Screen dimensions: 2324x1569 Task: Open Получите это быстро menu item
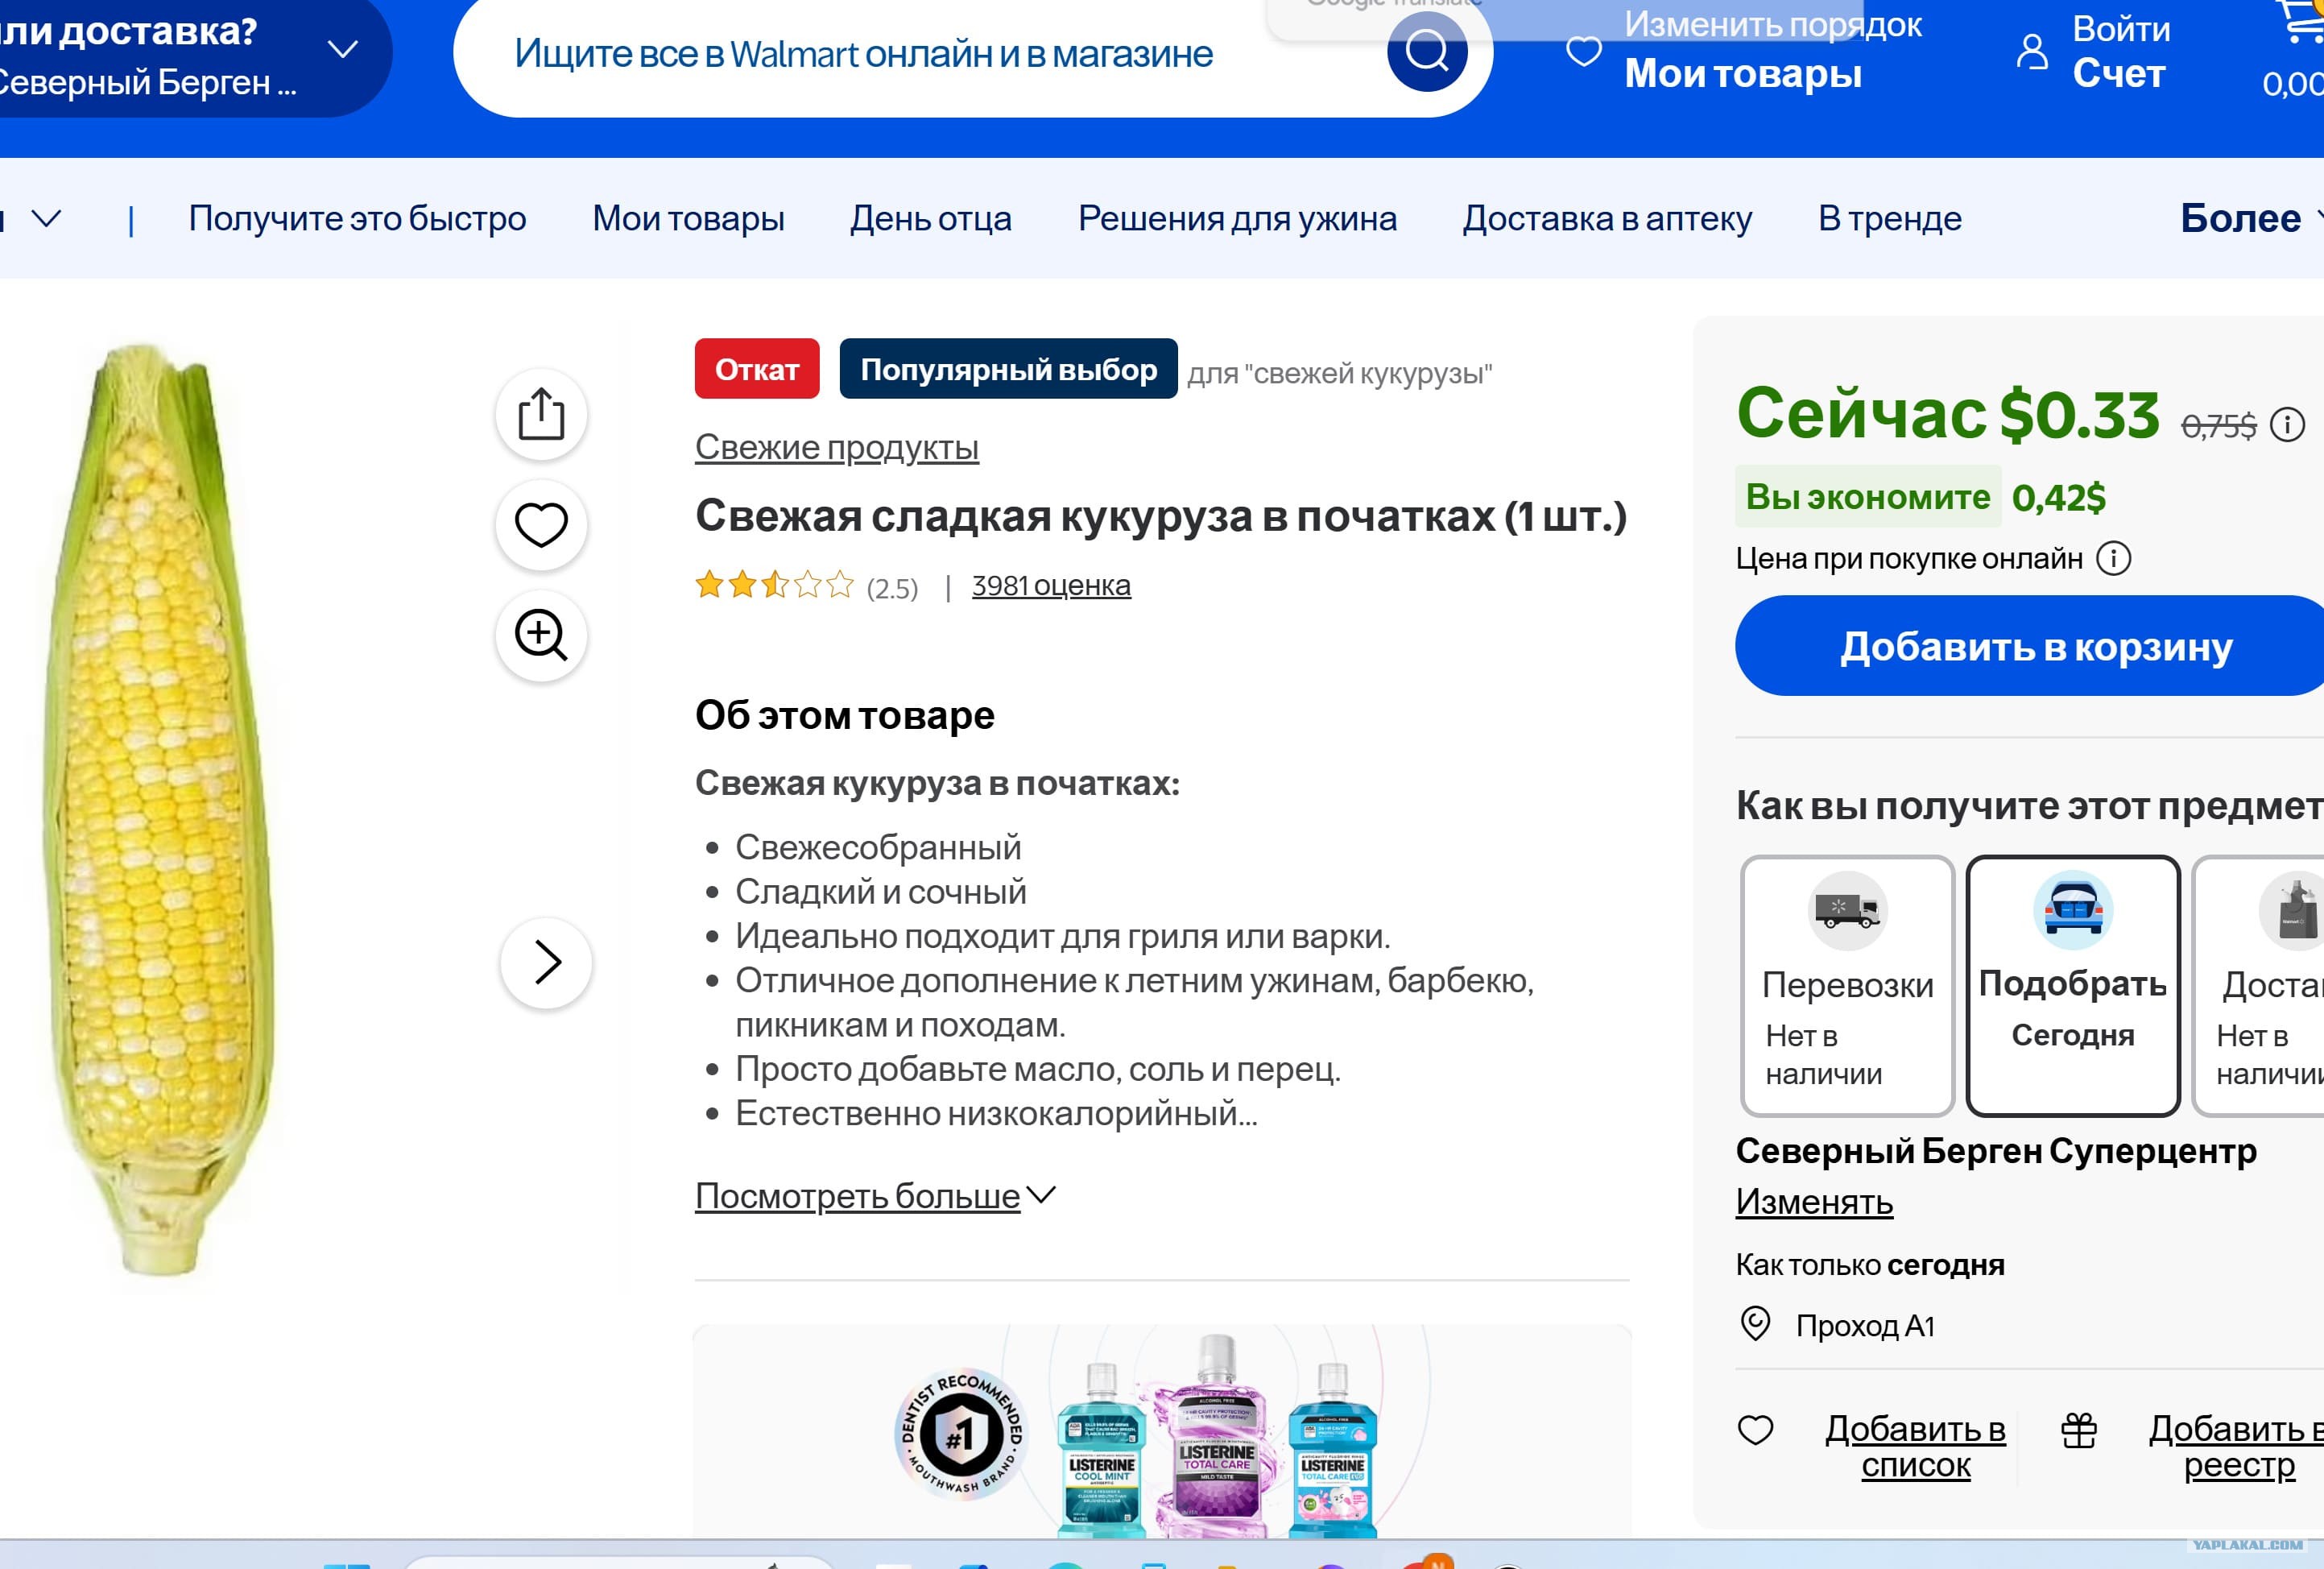tap(357, 218)
